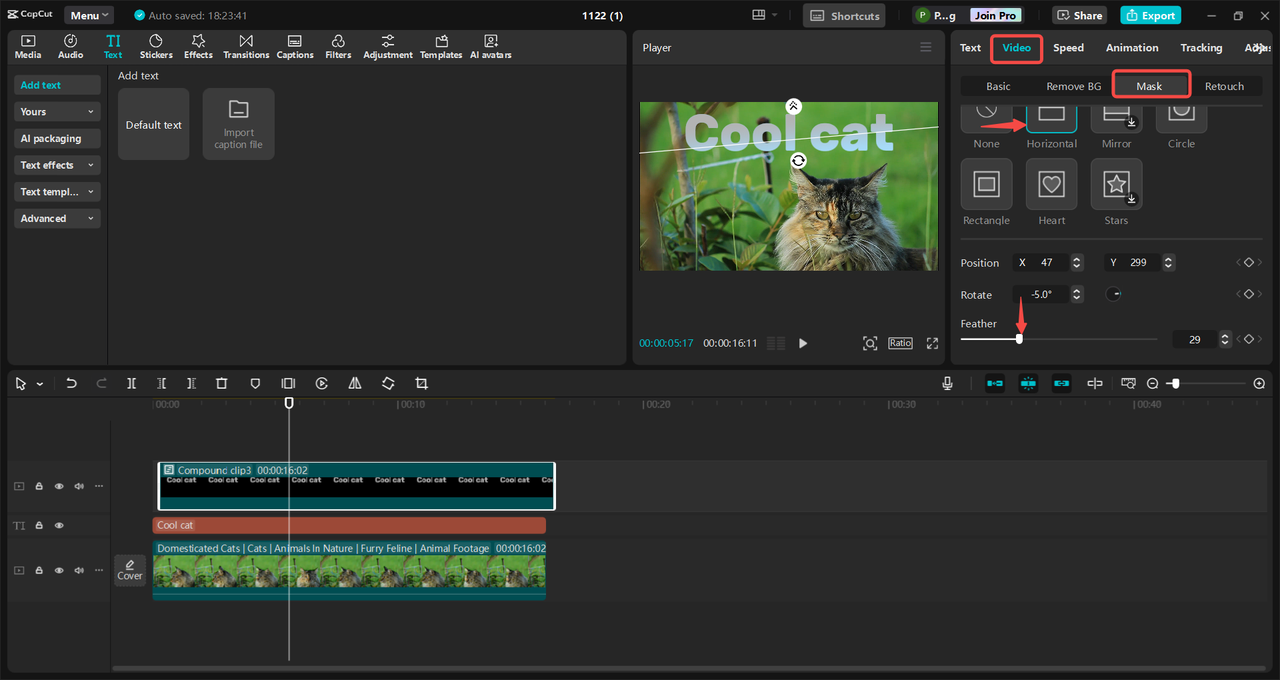Toggle lock on the Cool cat text track
The width and height of the screenshot is (1280, 680).
(x=39, y=525)
